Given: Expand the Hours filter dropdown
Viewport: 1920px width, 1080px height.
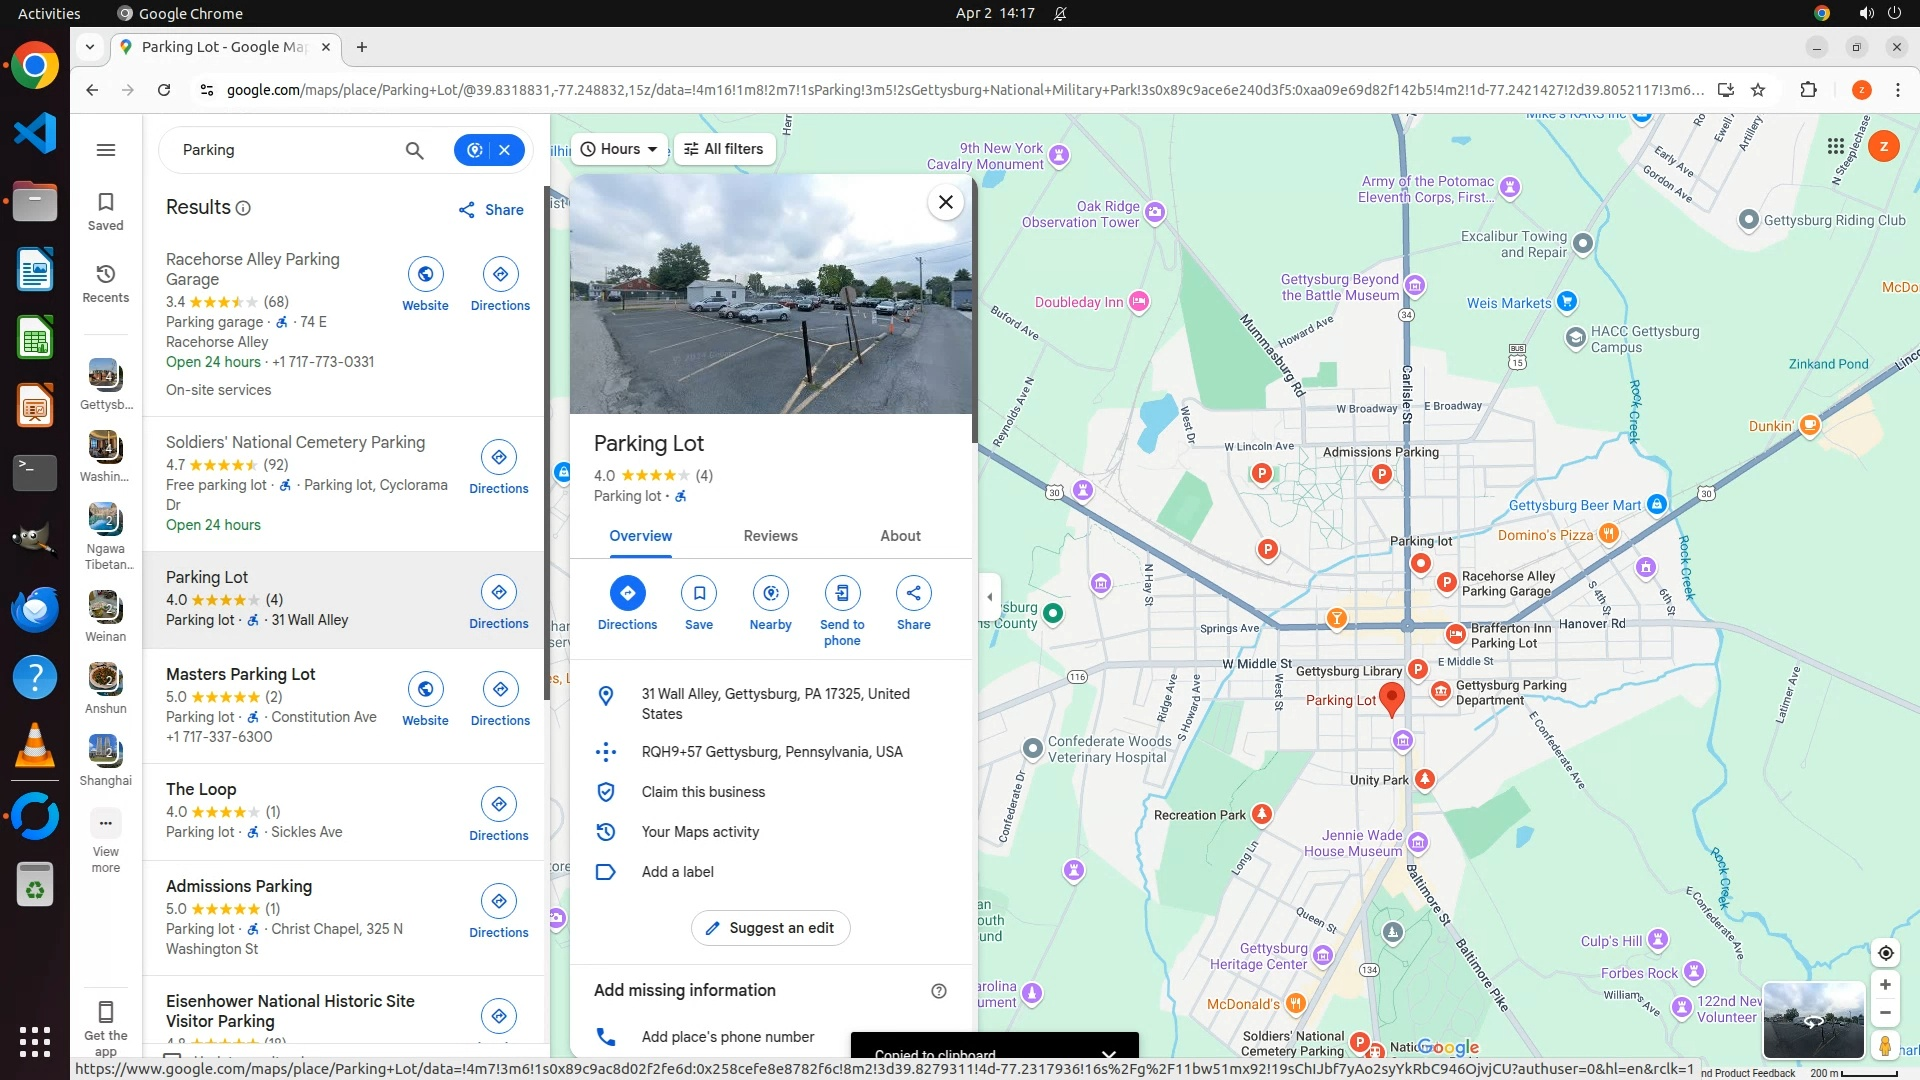Looking at the screenshot, I should [x=619, y=149].
